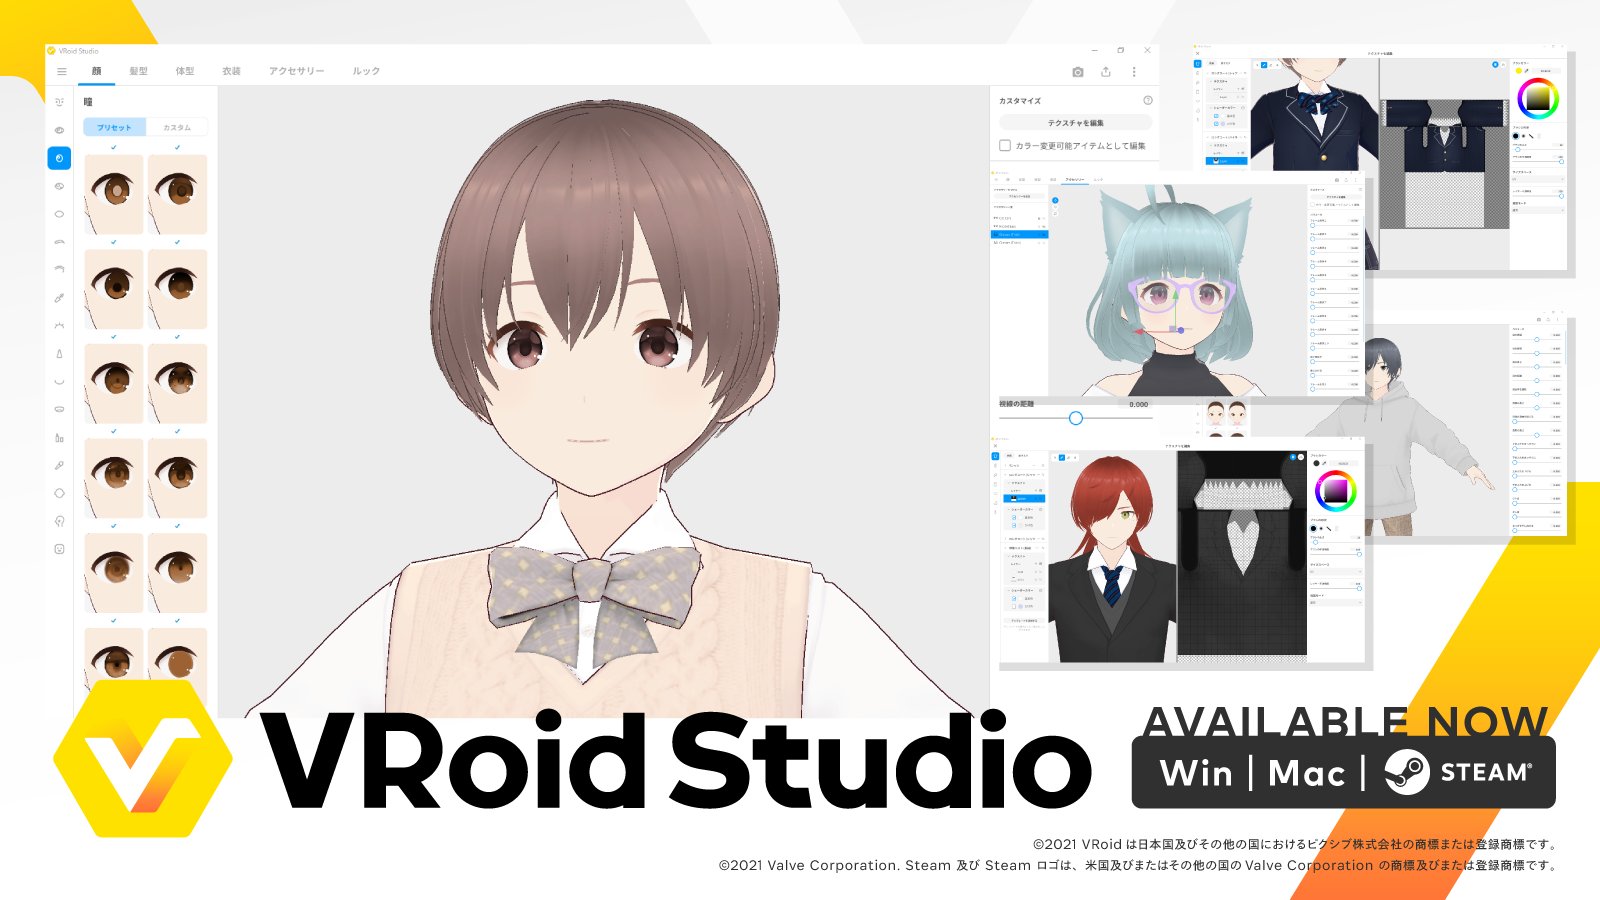Click the テクスチャを編集 (Edit Texture) button

click(x=1074, y=122)
